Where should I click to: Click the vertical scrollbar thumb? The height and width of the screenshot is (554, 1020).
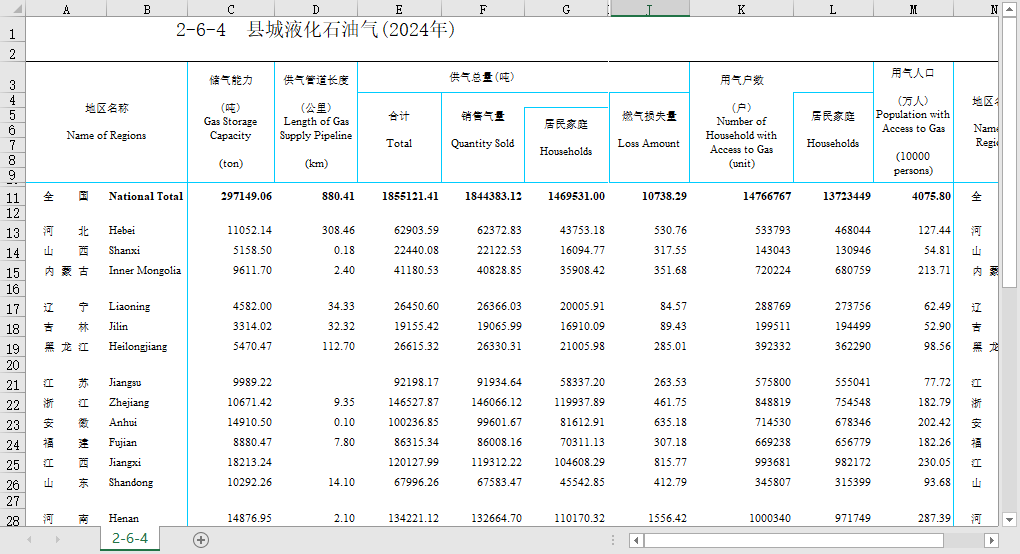coord(1009,152)
